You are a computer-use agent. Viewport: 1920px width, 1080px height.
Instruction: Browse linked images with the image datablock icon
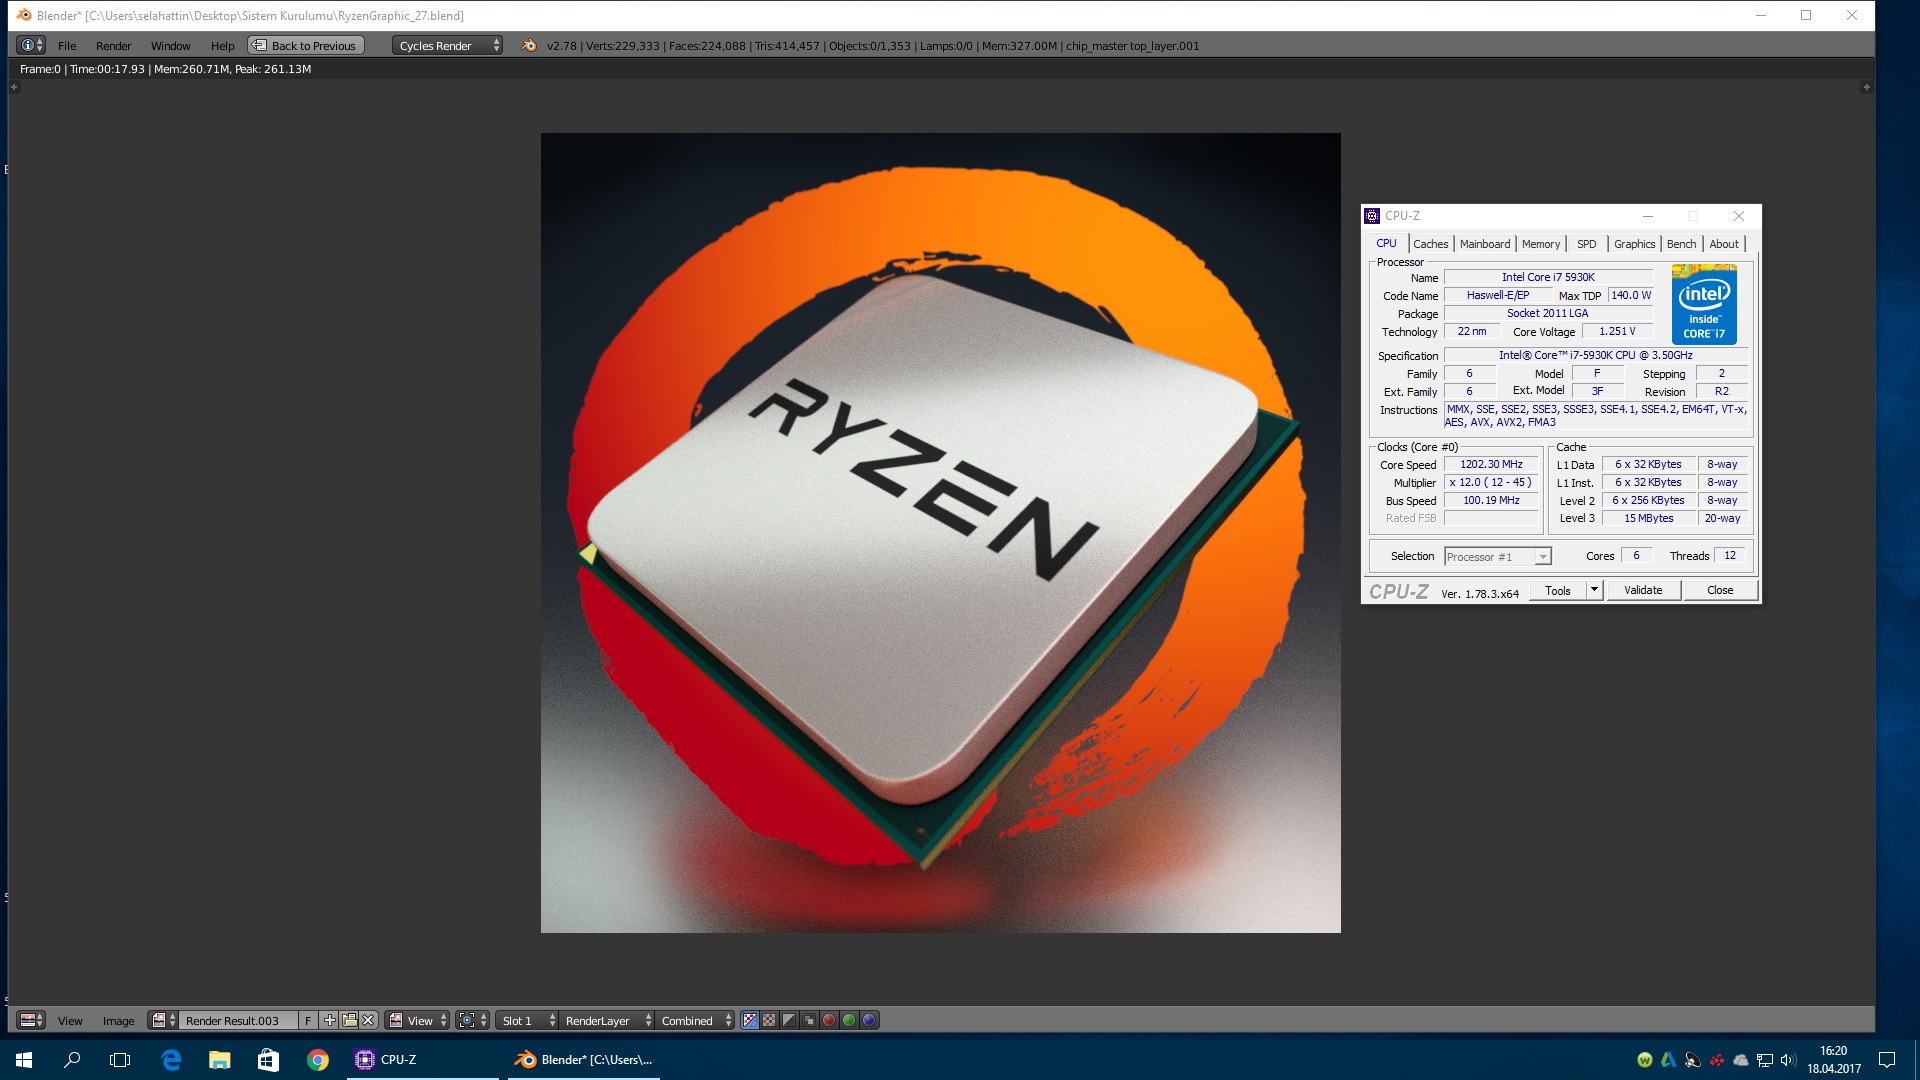coord(163,1020)
